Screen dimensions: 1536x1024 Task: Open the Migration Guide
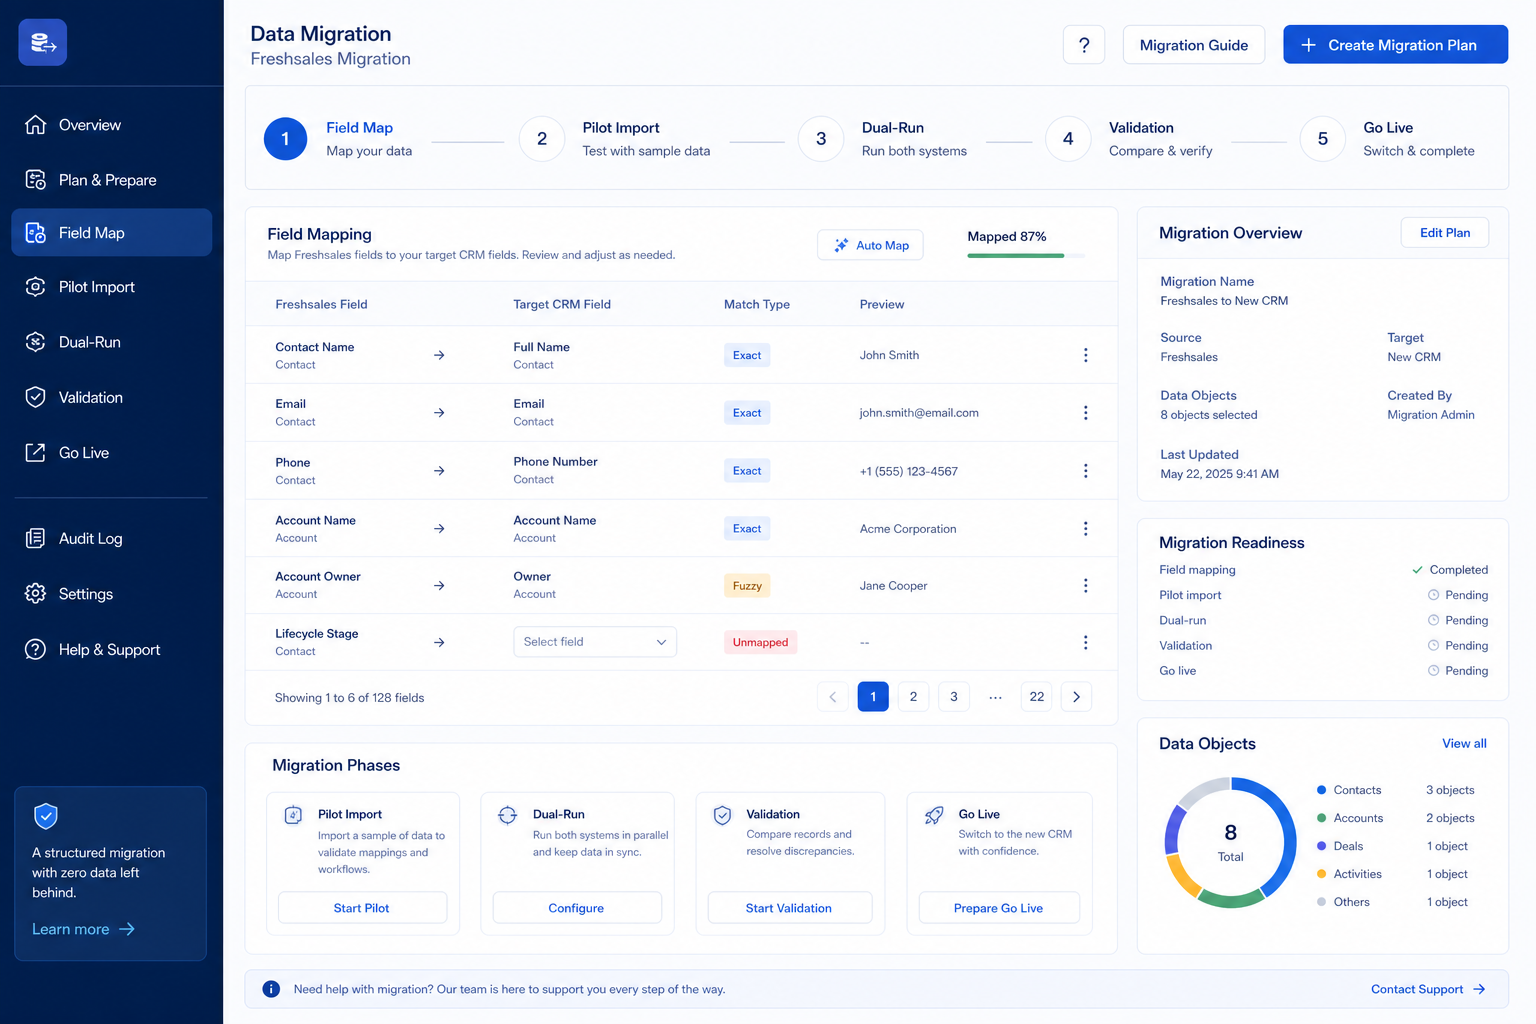coord(1194,45)
